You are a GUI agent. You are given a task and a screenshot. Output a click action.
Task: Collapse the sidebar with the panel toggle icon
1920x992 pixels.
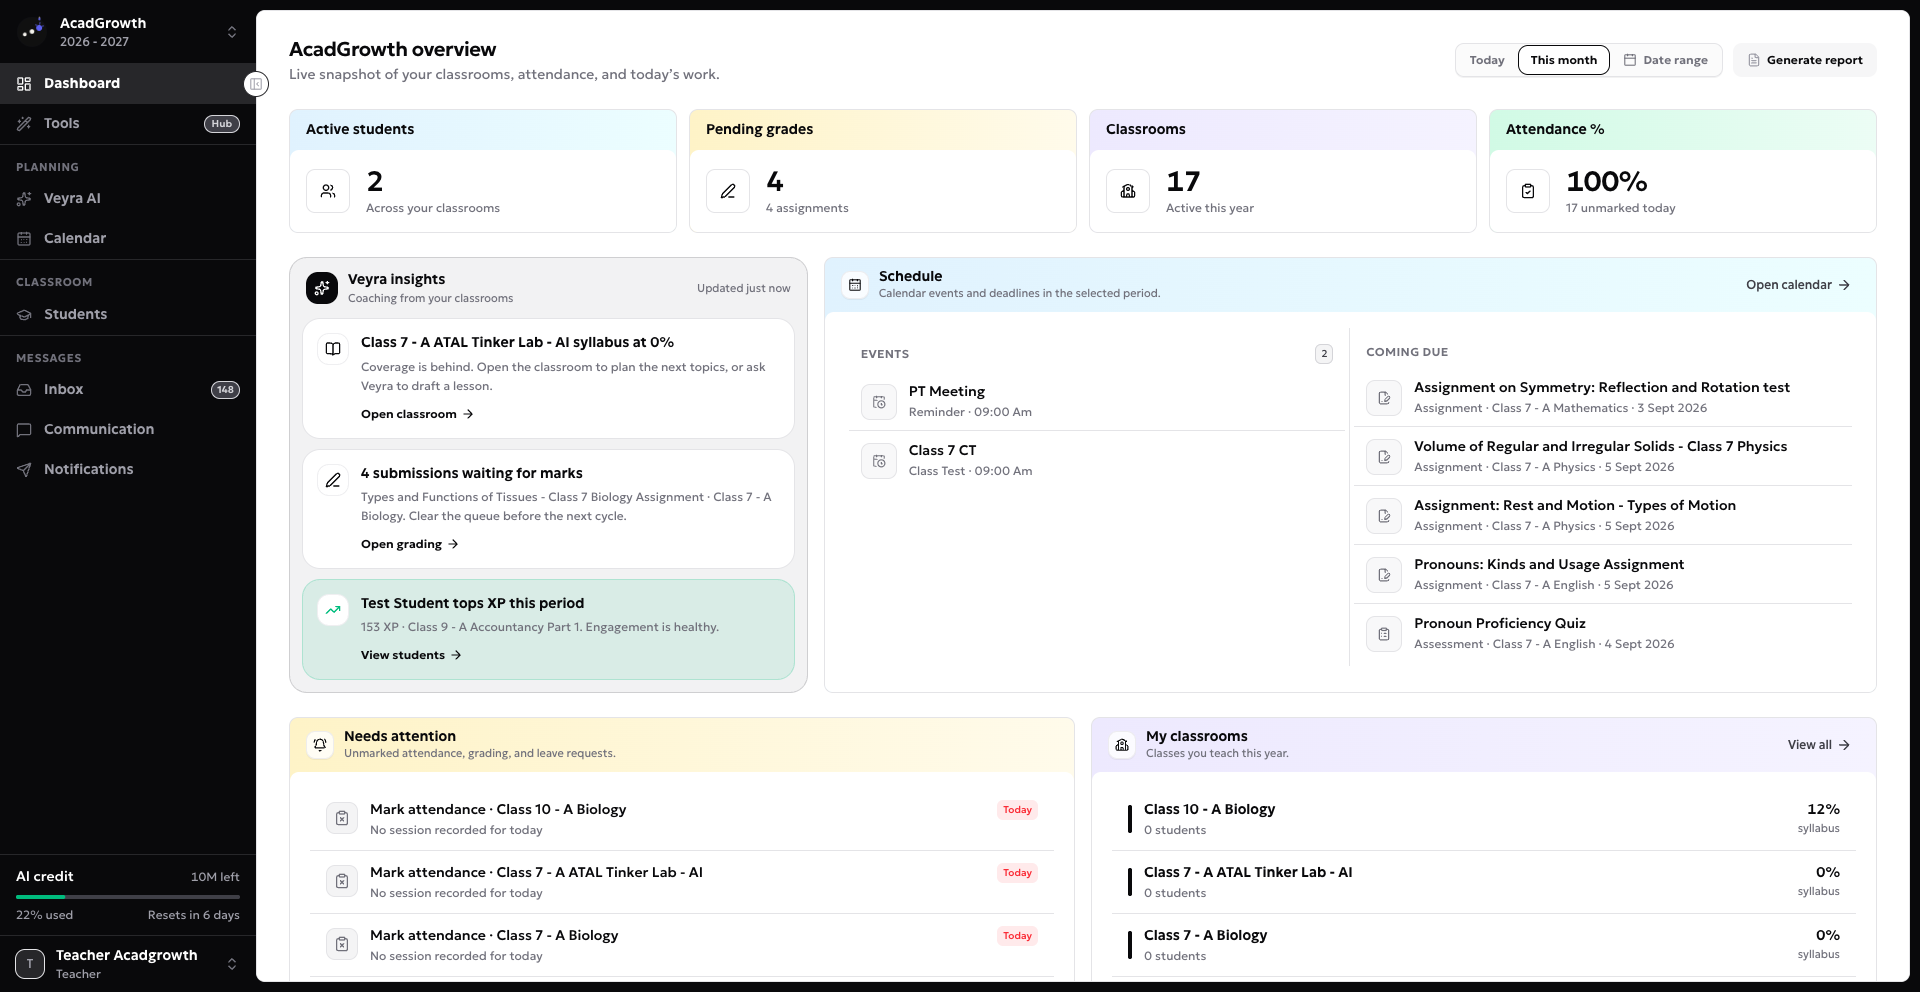point(256,84)
